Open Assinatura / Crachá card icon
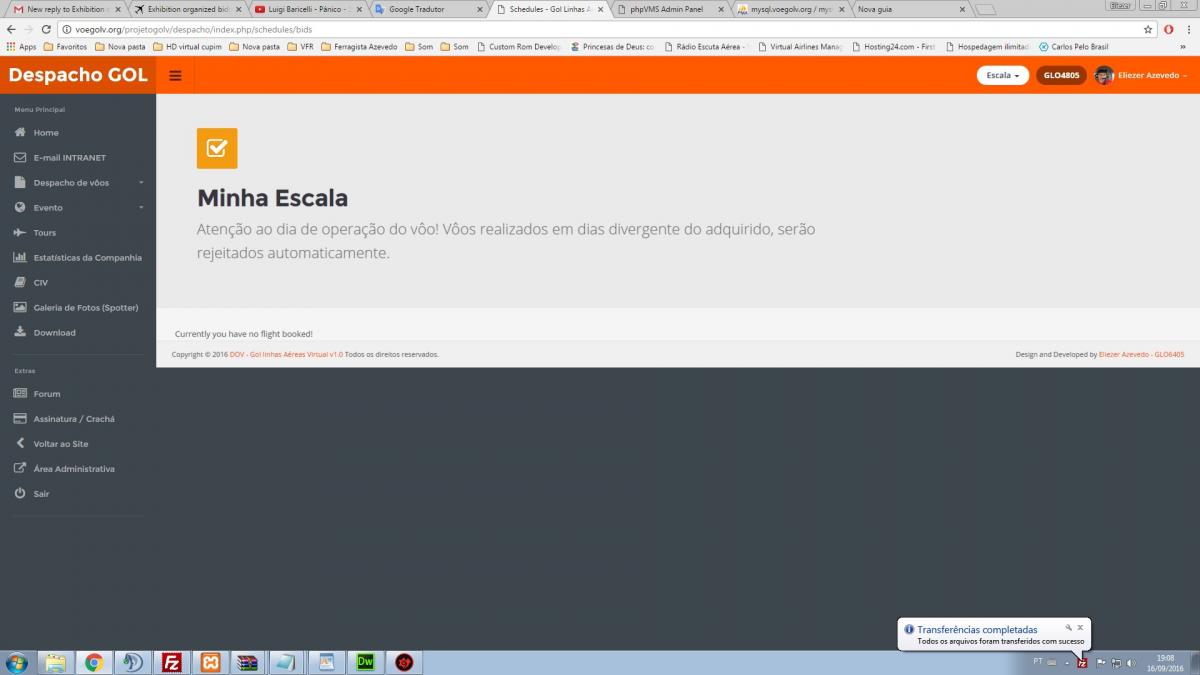This screenshot has height=675, width=1200. (20, 418)
